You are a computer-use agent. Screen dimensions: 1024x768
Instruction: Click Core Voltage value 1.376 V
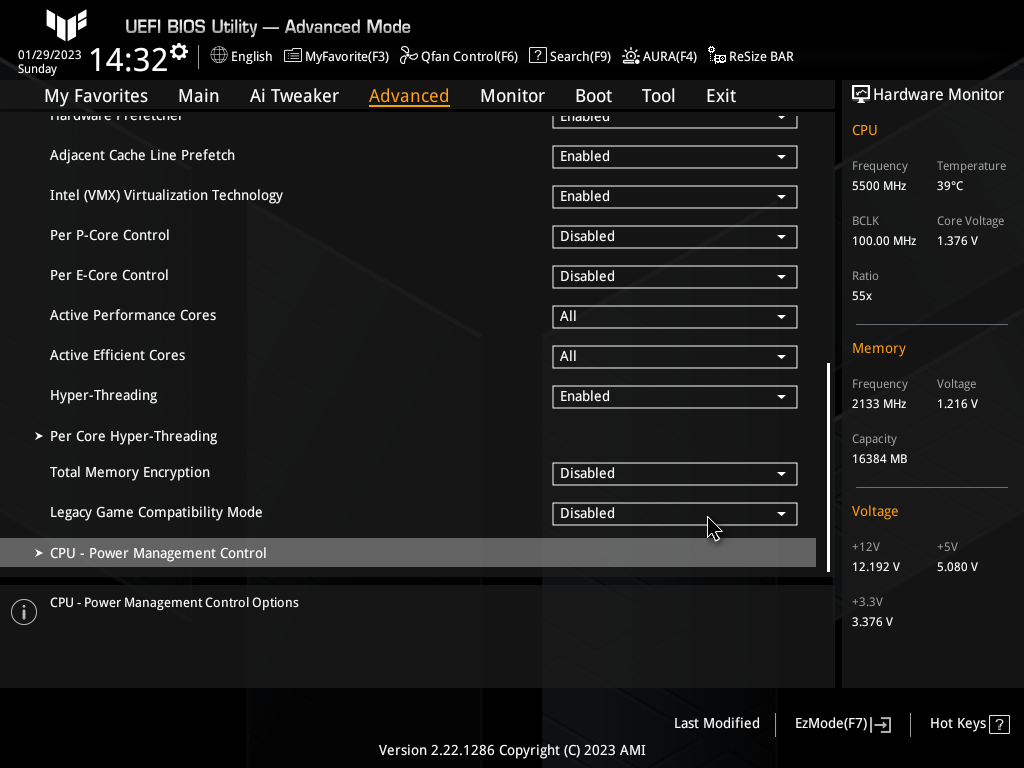[x=957, y=241]
